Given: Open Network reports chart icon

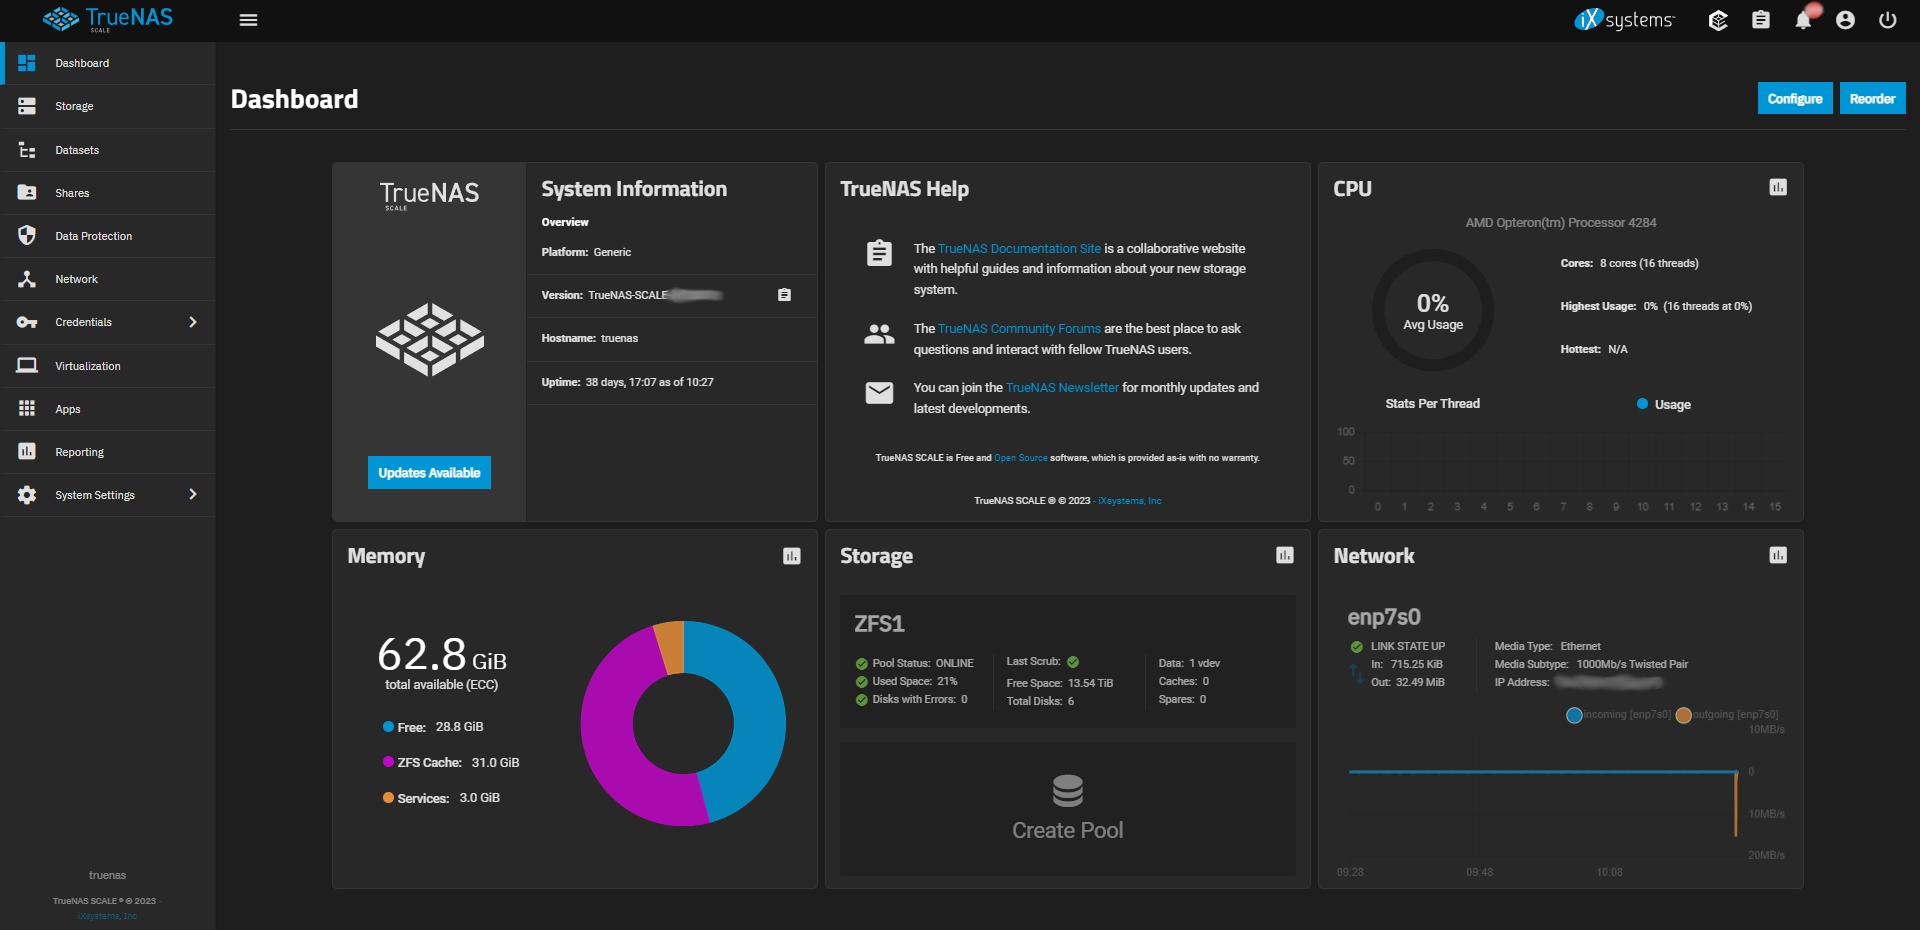Looking at the screenshot, I should pyautogui.click(x=1778, y=555).
